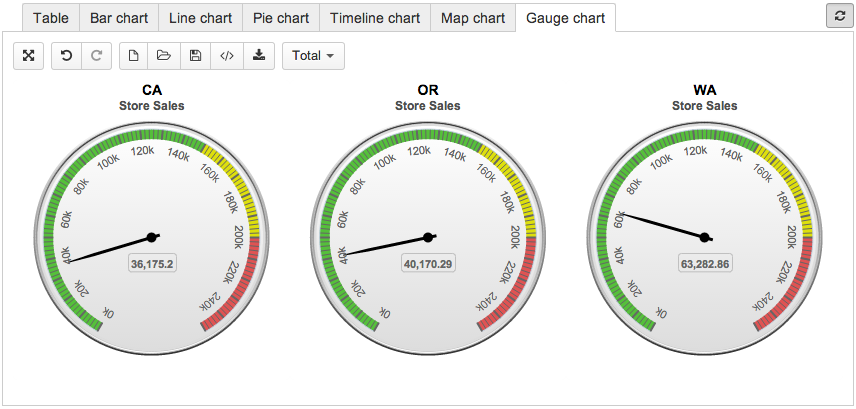View the Map chart tab
The height and width of the screenshot is (409, 856).
pos(472,18)
